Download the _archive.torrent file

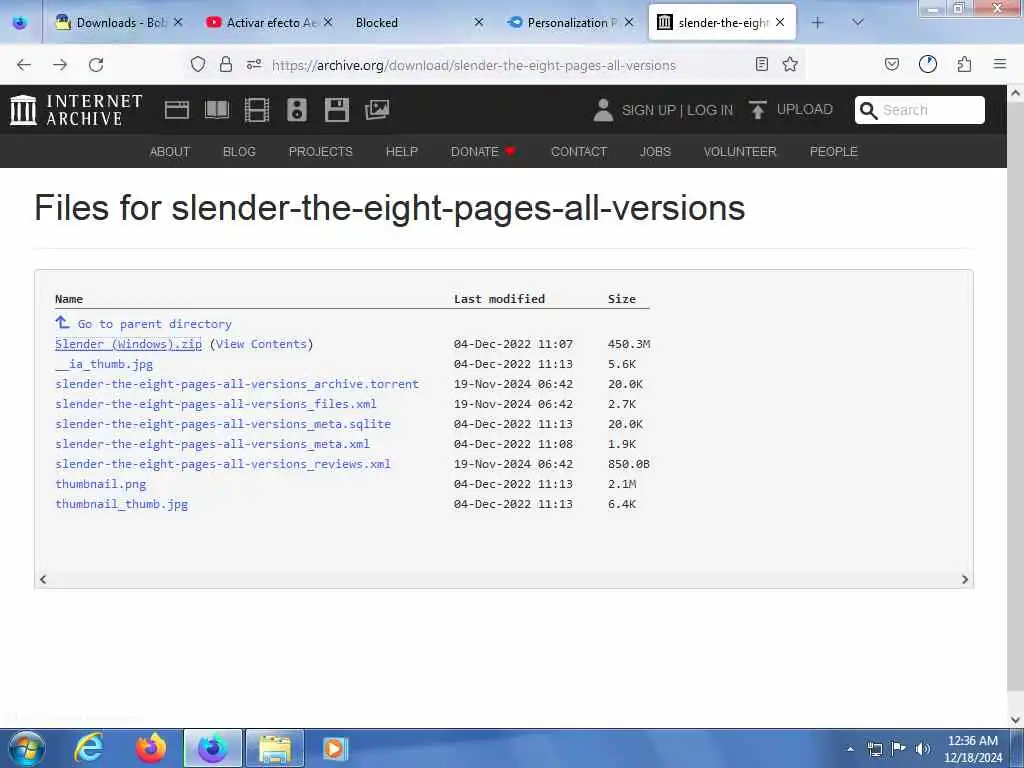[237, 384]
